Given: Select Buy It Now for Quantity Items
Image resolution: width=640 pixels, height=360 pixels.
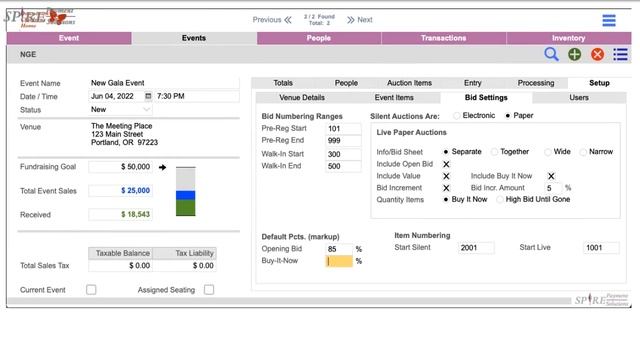Looking at the screenshot, I should 446,200.
